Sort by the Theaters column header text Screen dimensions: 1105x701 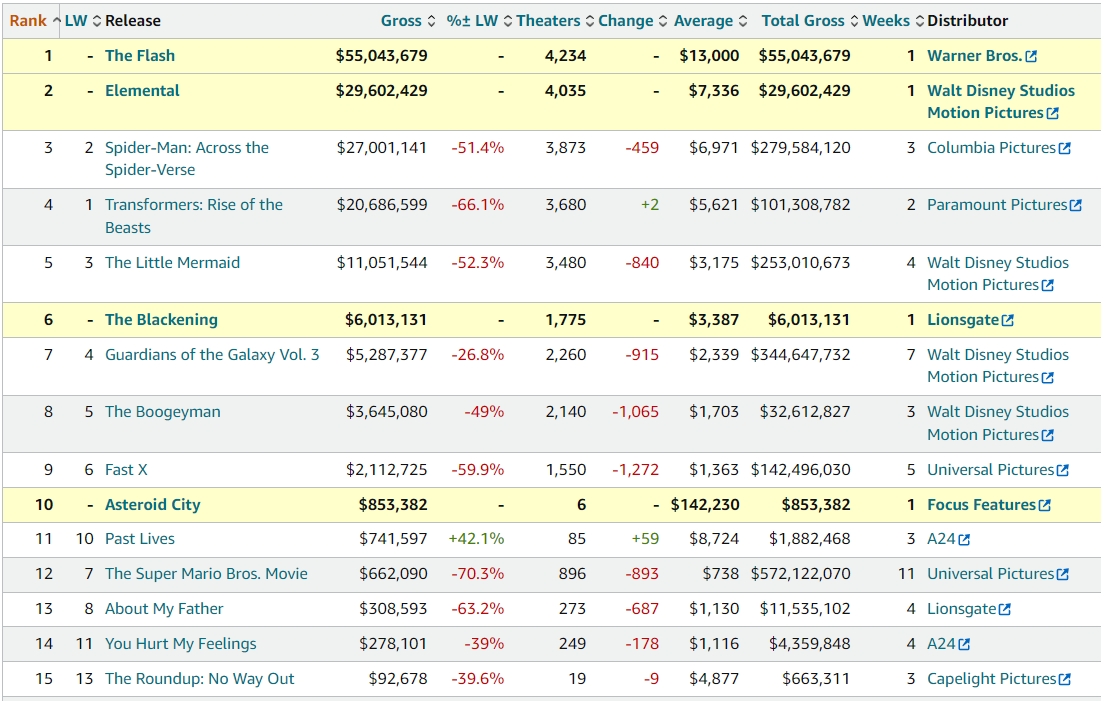tap(548, 21)
